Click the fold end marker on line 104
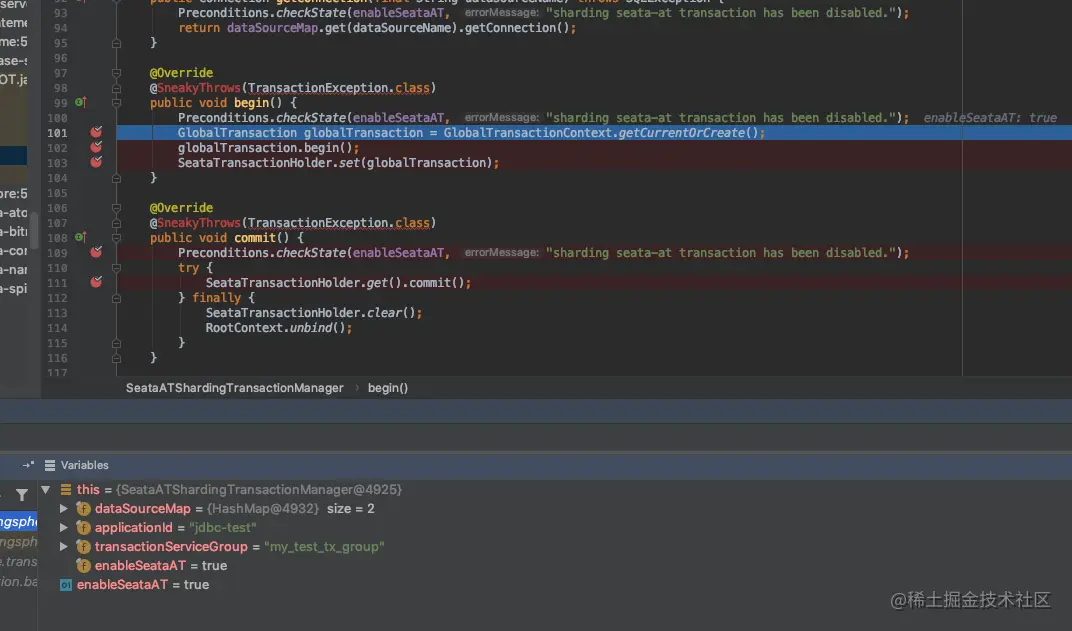This screenshot has height=631, width=1072. (116, 178)
